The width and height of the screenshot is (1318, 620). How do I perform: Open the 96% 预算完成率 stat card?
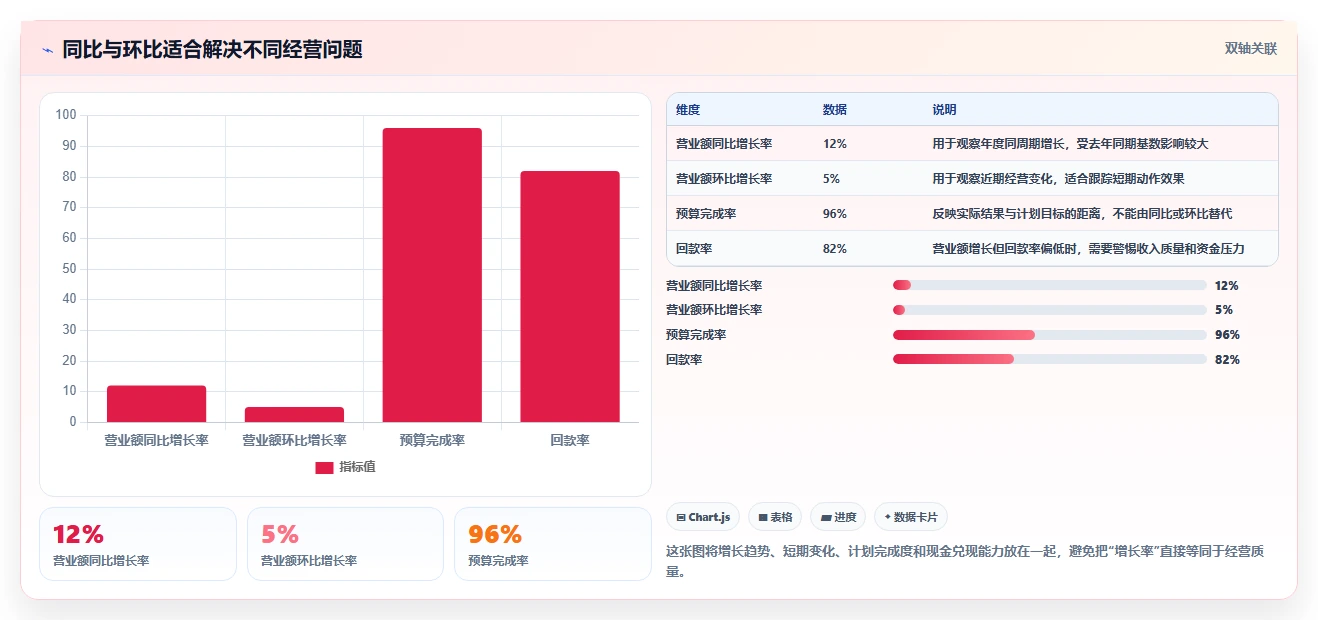click(x=552, y=544)
